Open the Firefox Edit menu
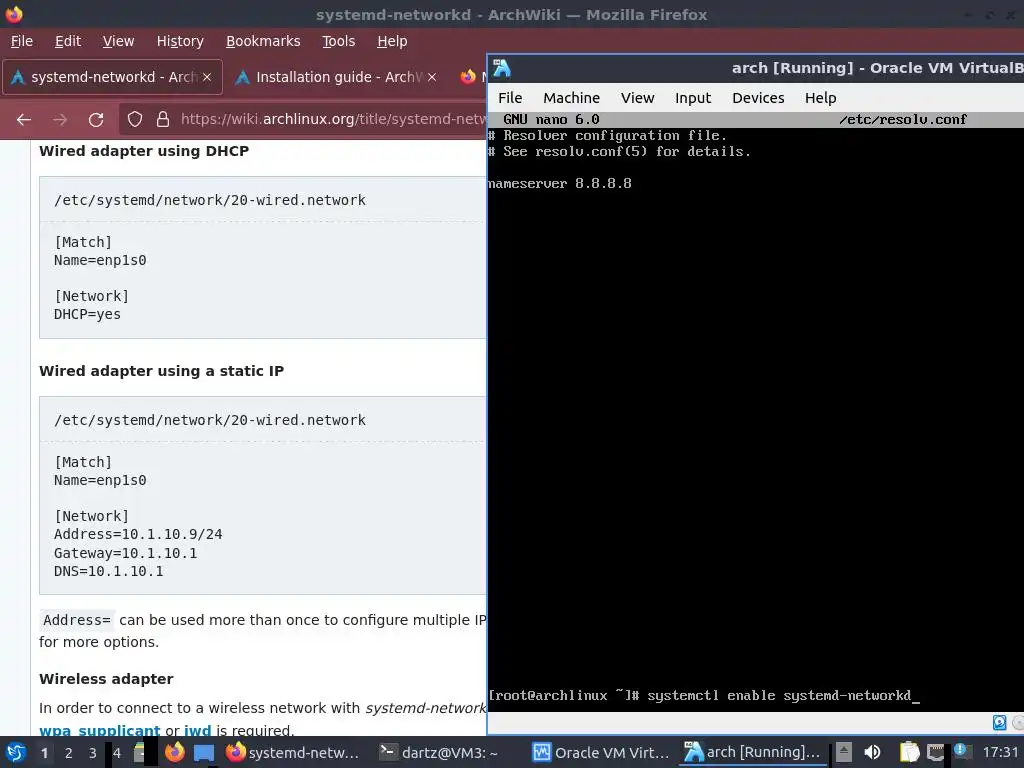This screenshot has height=768, width=1024. click(x=68, y=41)
